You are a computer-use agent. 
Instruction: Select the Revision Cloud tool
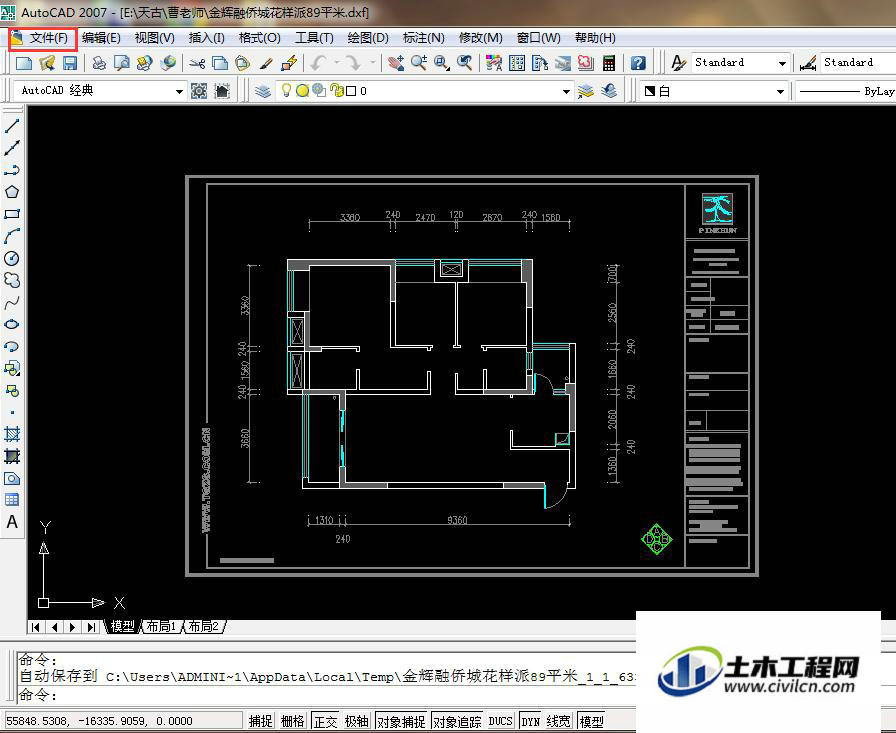click(12, 280)
